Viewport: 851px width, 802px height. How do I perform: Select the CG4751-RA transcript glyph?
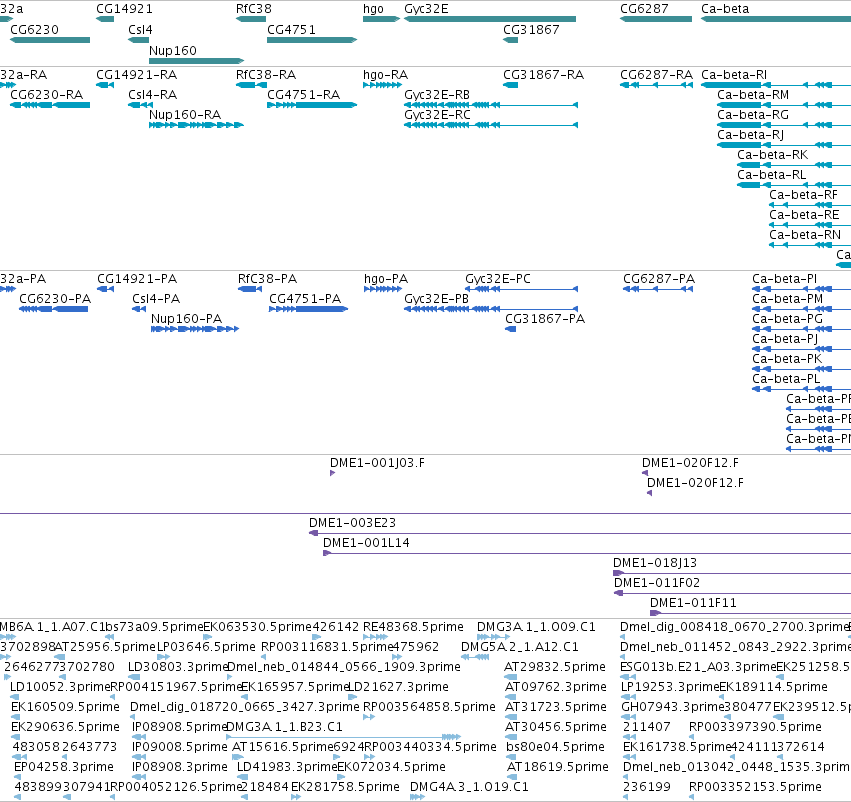312,105
